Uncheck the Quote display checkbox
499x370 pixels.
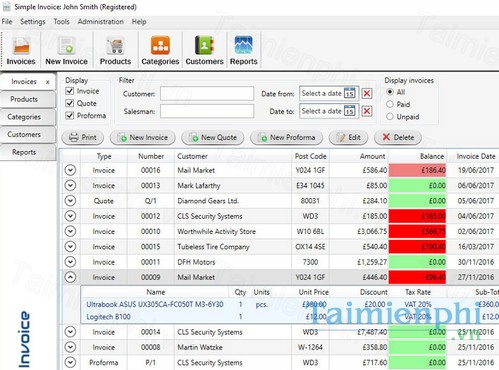(70, 103)
